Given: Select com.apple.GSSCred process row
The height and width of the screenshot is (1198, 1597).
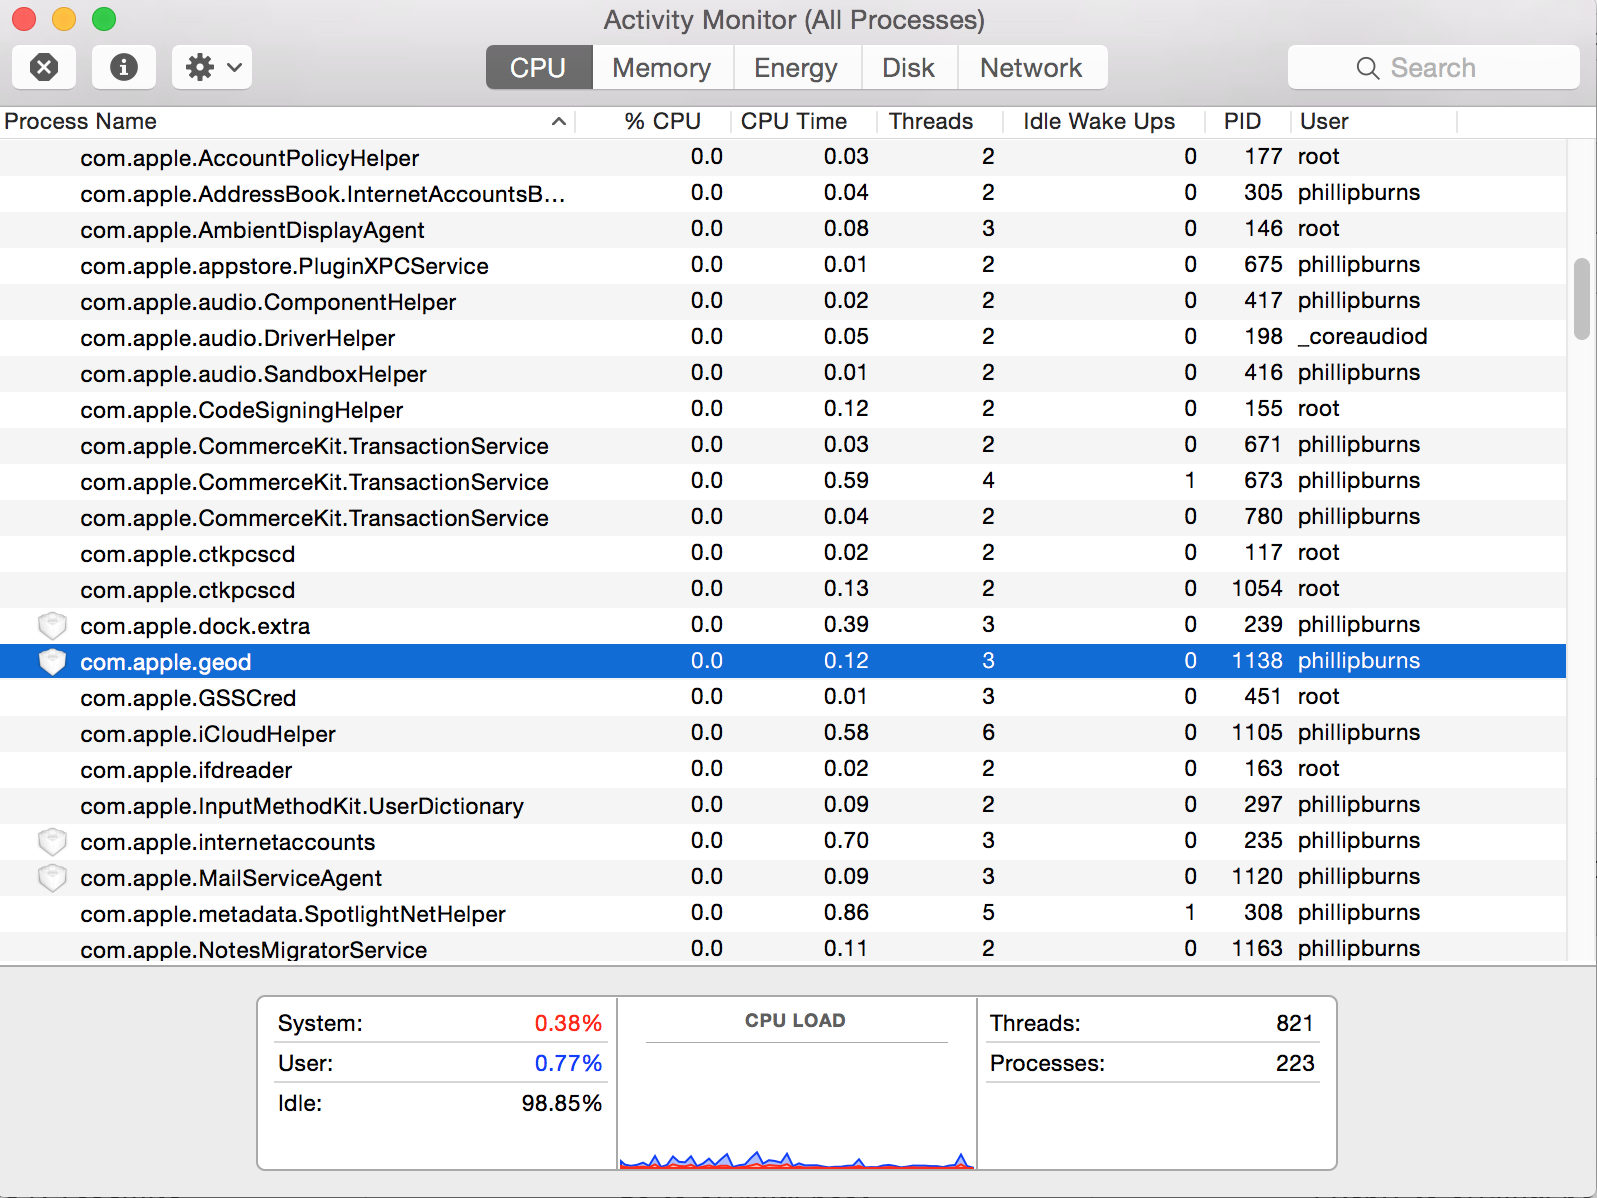Looking at the screenshot, I should (x=783, y=698).
